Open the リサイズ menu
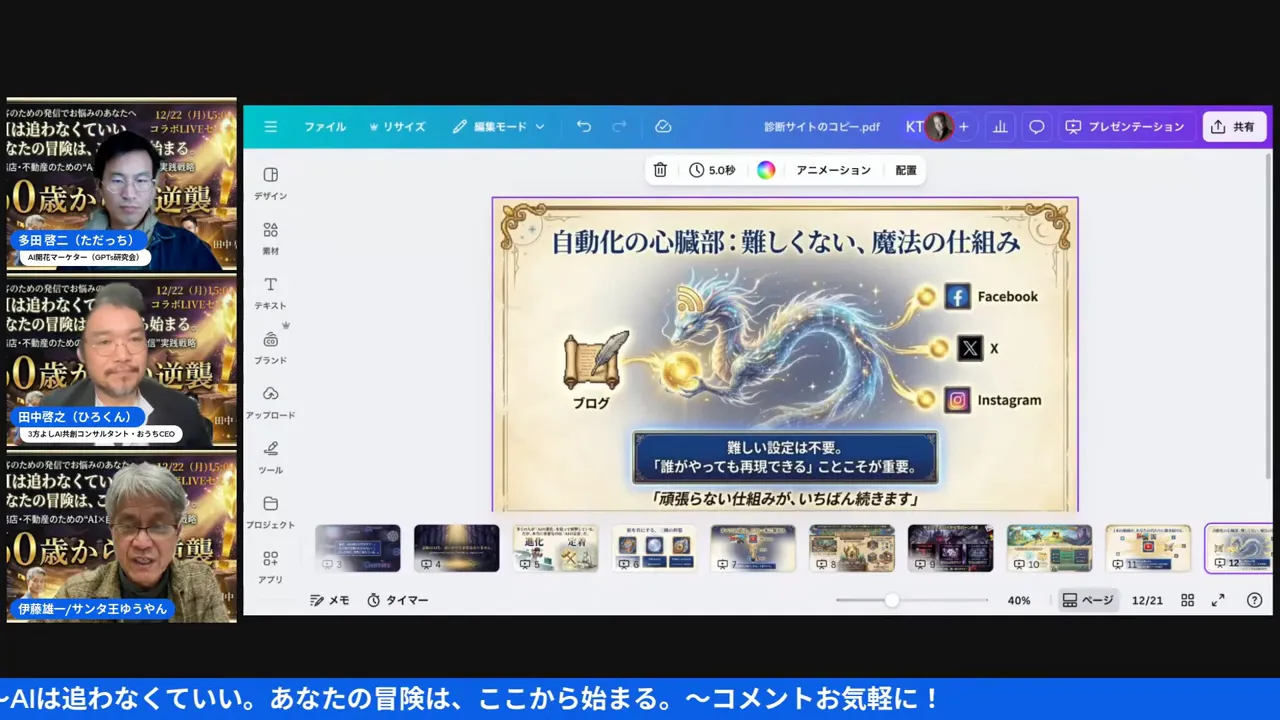The image size is (1280, 720). [x=397, y=126]
